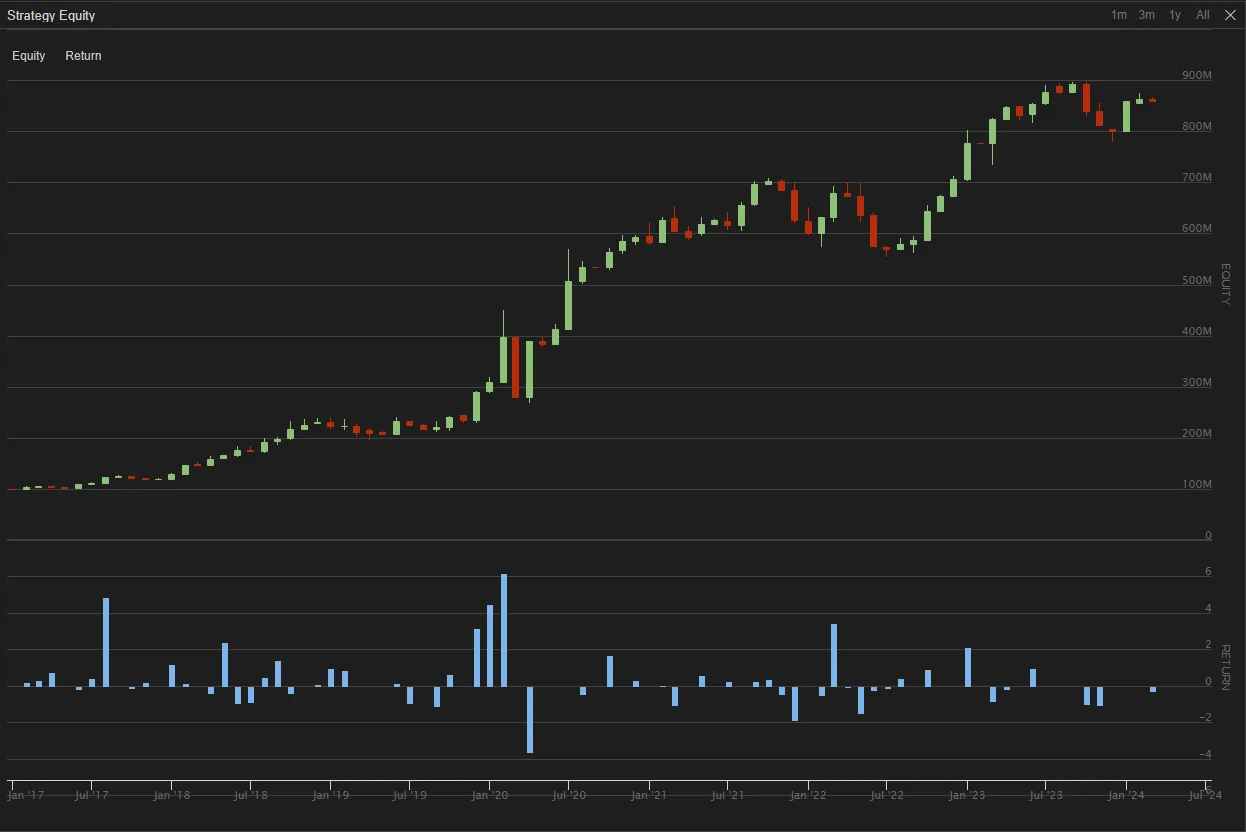Image resolution: width=1246 pixels, height=832 pixels.
Task: Click the Jul '19 date label
Action: (x=409, y=796)
